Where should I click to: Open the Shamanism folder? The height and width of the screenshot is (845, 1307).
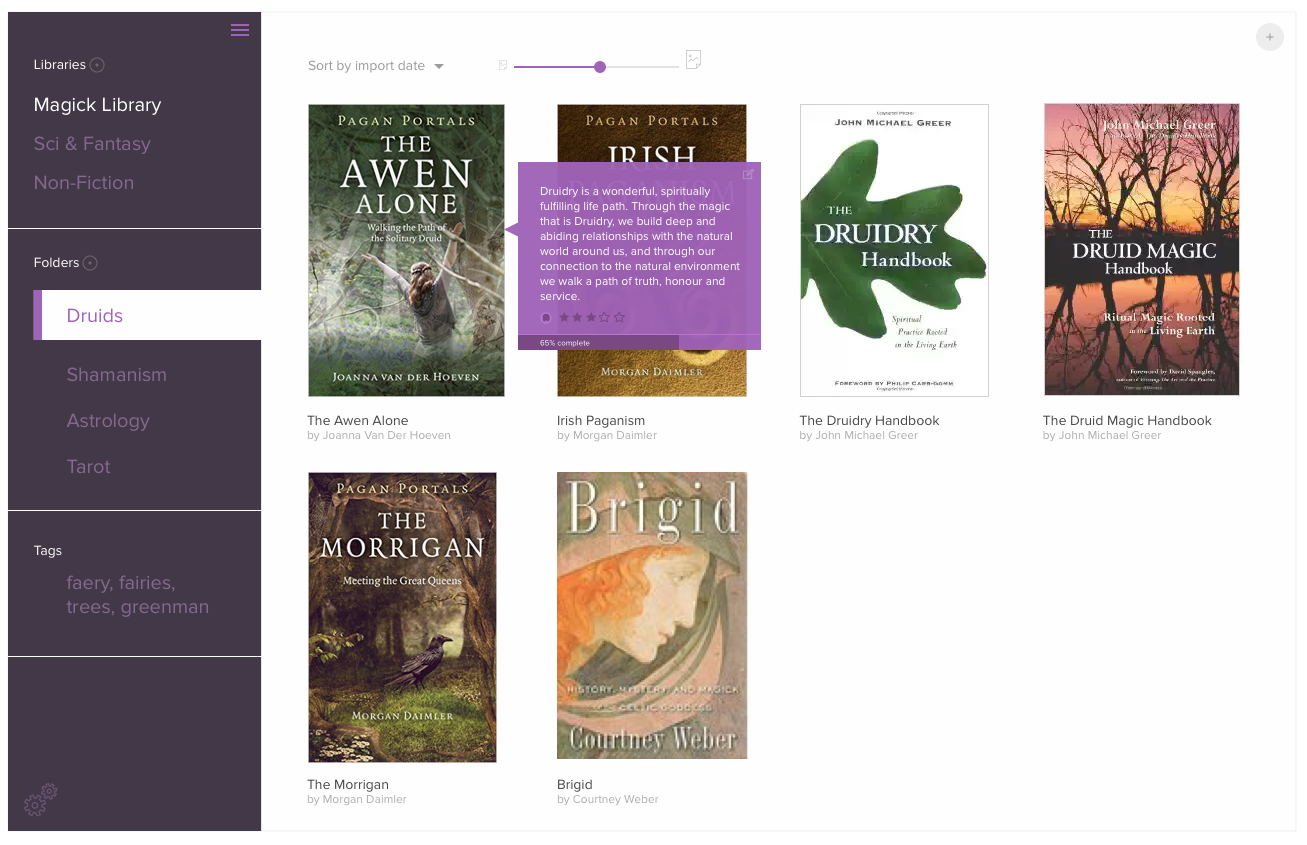coord(116,375)
